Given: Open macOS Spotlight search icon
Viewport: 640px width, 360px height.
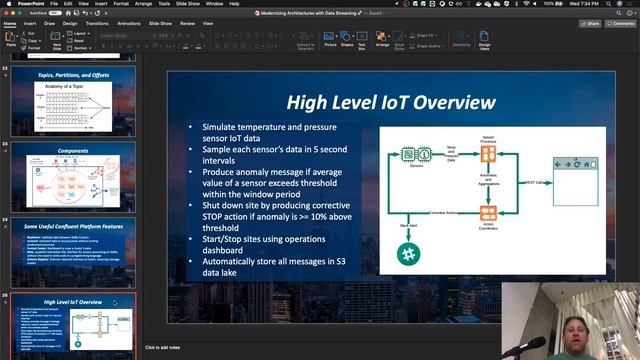Looking at the screenshot, I should coord(609,4).
